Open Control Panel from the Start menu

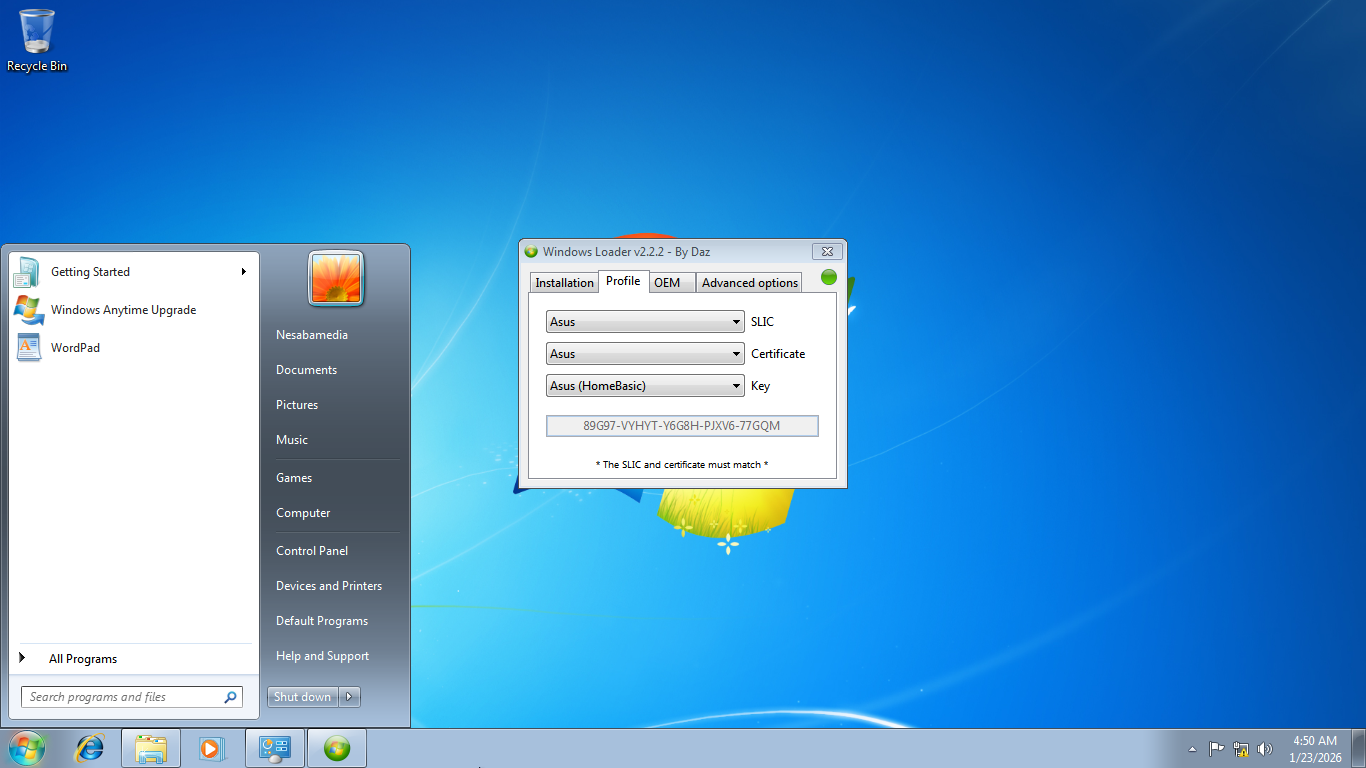pos(312,551)
